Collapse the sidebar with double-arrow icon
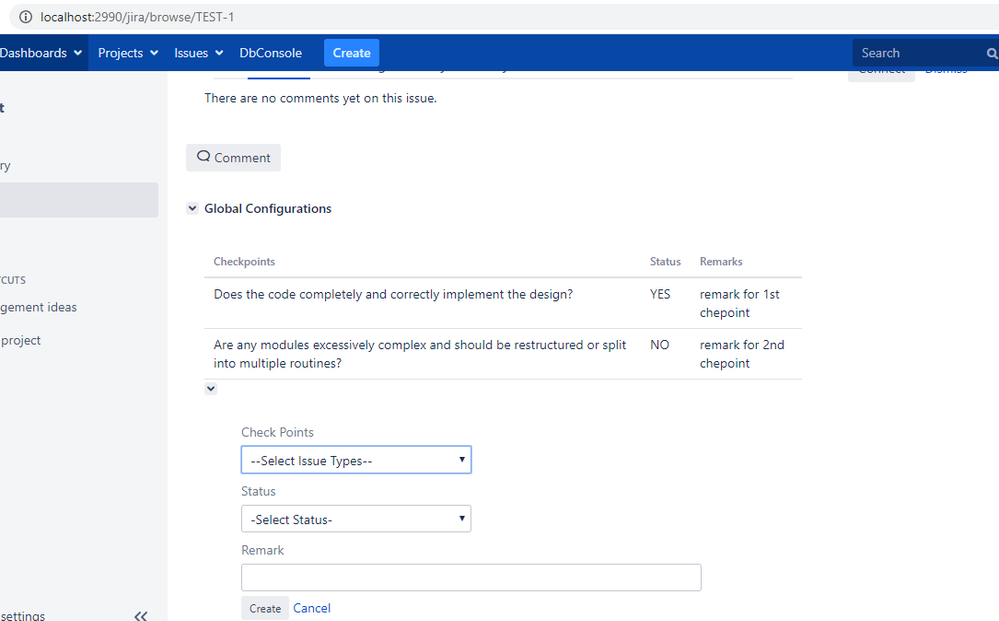Viewport: 999px width, 621px height. pos(141,616)
